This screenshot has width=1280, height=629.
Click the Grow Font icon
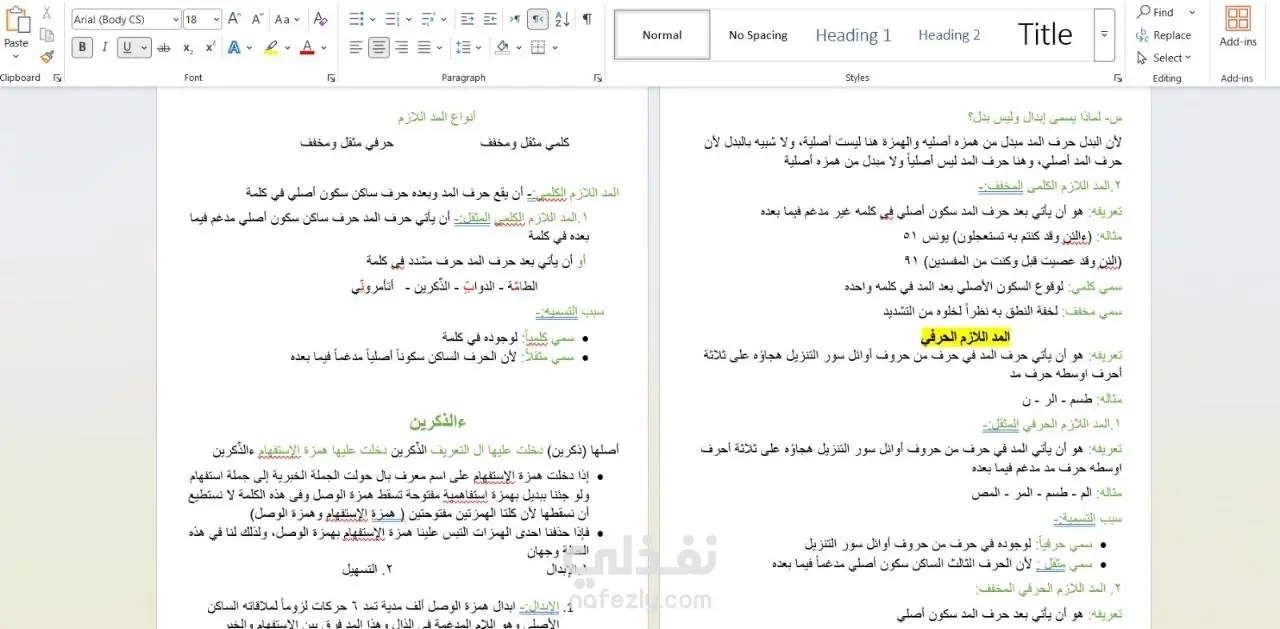[x=234, y=19]
